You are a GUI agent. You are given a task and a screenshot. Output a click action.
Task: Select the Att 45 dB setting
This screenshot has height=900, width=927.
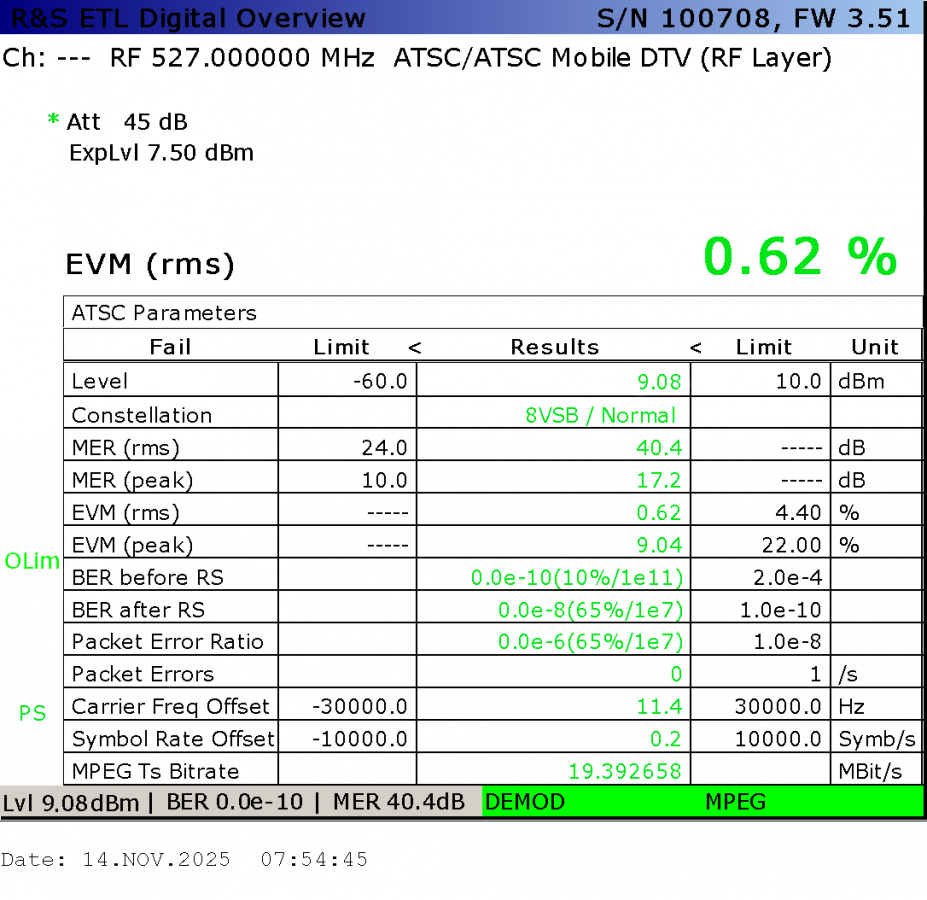[127, 122]
